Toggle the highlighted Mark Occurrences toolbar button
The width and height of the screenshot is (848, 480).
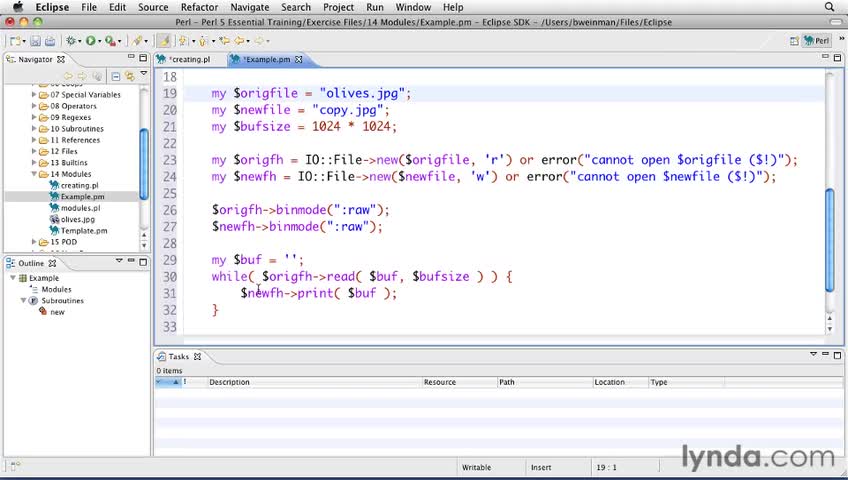coord(164,41)
